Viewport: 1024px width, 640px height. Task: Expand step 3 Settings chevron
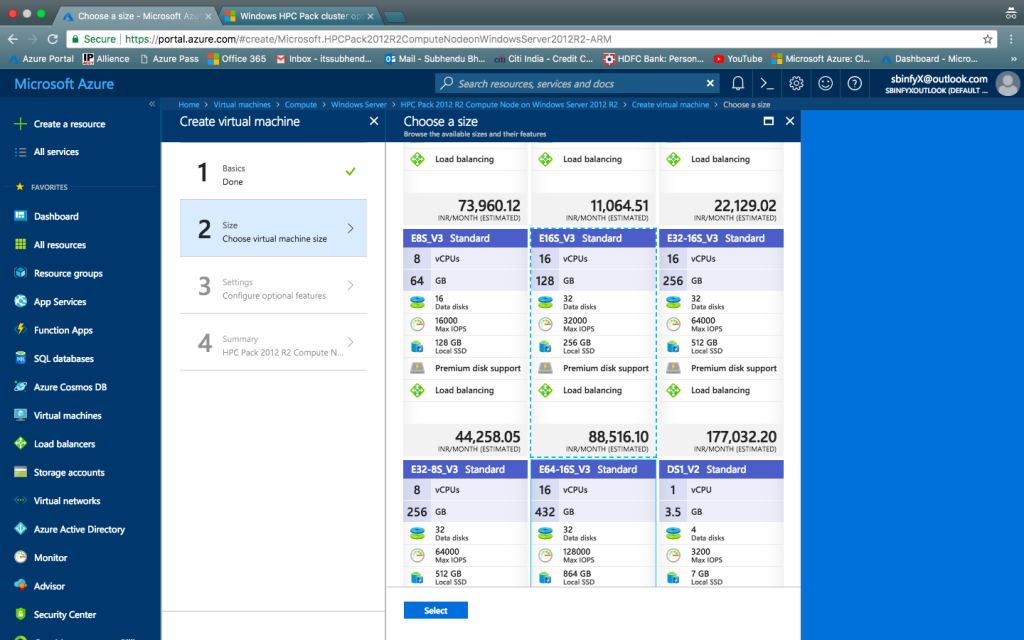(x=351, y=285)
